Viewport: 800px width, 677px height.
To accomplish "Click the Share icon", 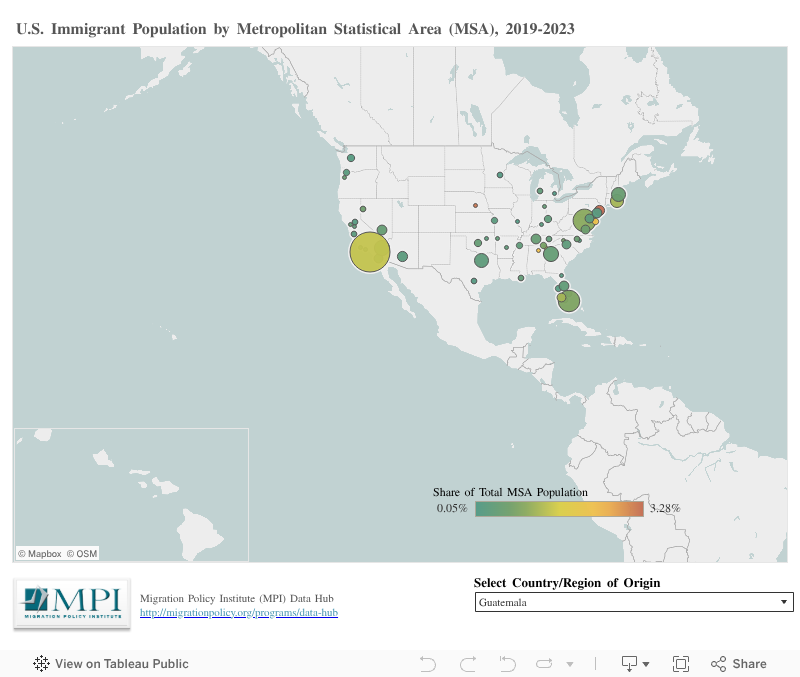I will tap(718, 664).
